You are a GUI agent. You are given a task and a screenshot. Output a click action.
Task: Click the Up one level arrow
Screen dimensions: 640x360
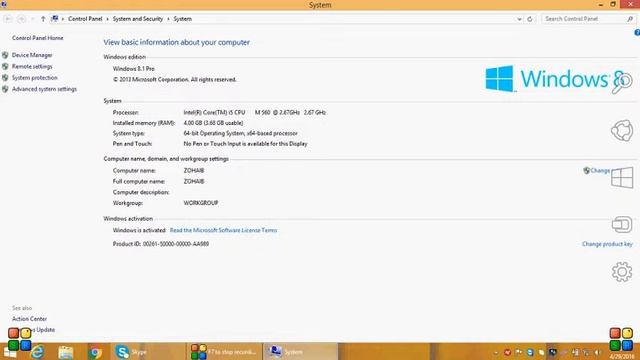(43, 19)
